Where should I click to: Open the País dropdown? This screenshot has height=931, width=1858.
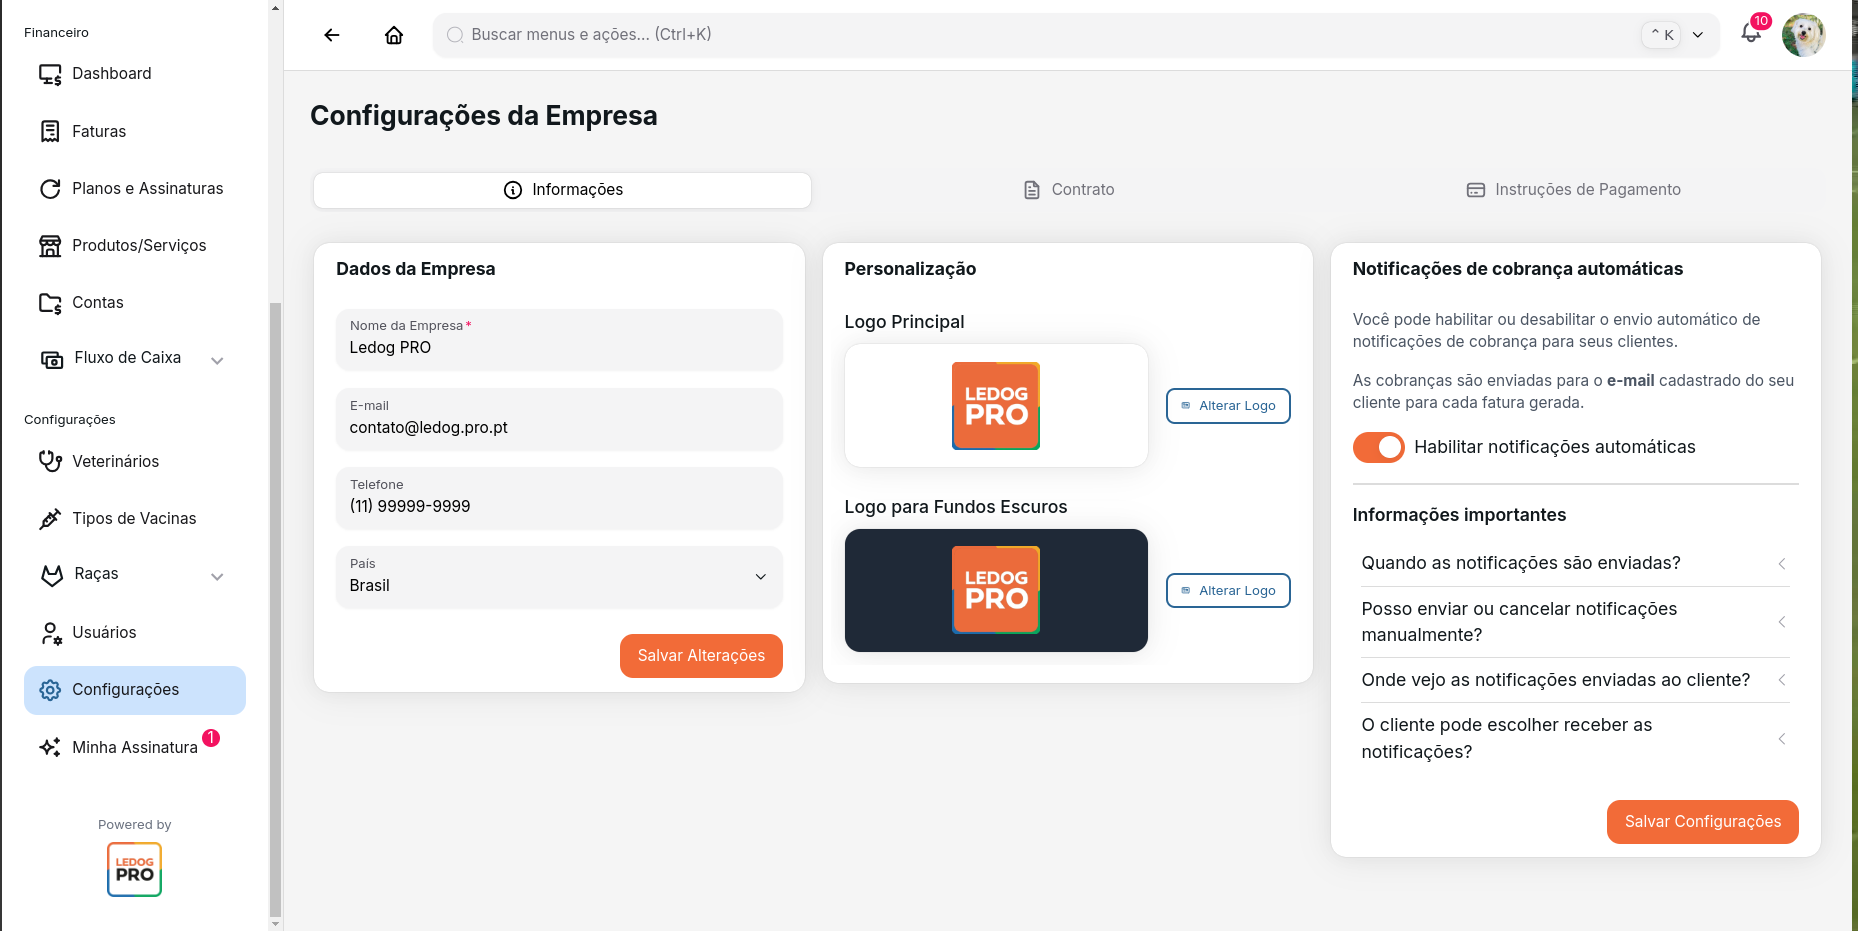559,577
